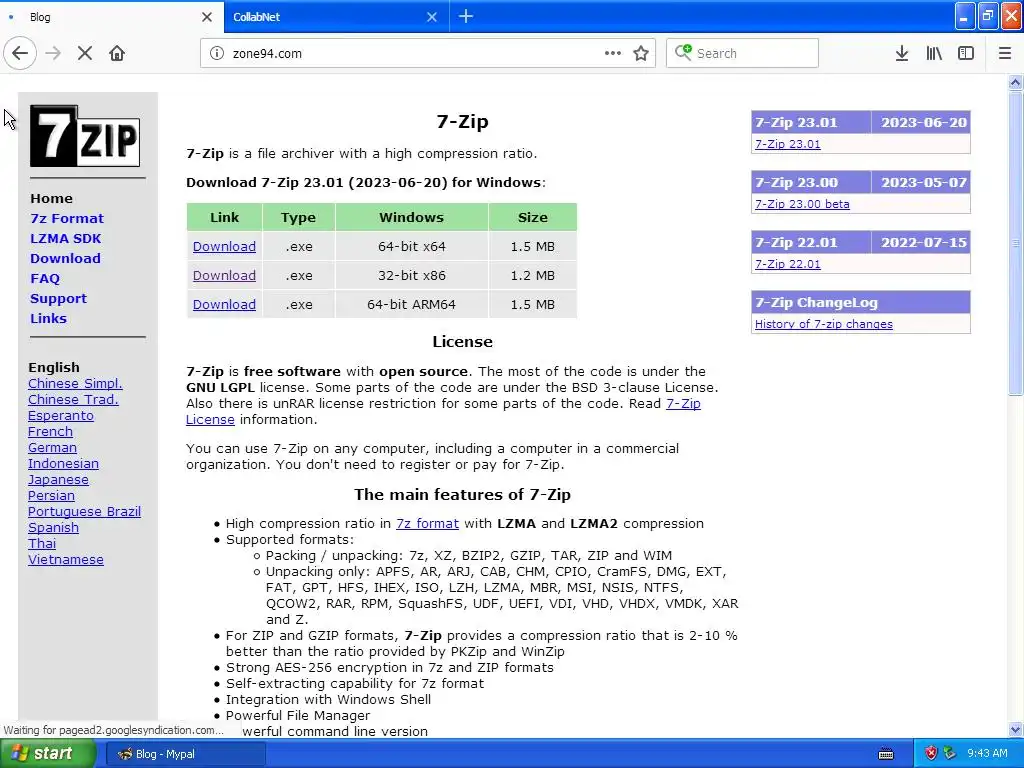The height and width of the screenshot is (768, 1024).
Task: Open the browser home page
Action: 117,53
